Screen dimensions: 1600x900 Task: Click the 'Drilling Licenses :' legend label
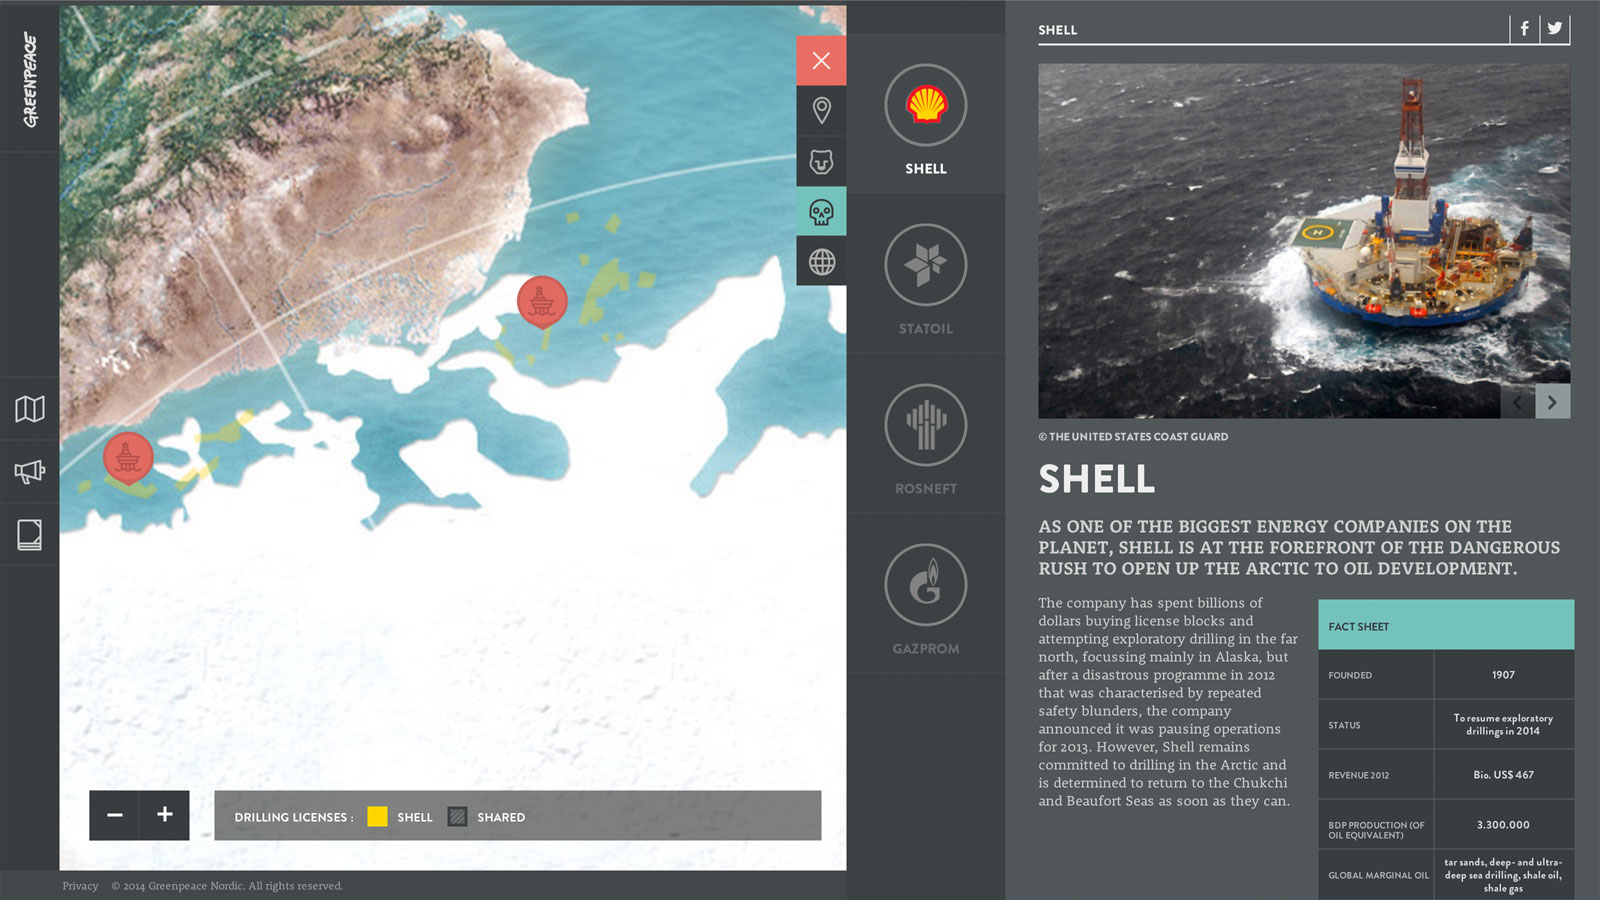point(294,817)
